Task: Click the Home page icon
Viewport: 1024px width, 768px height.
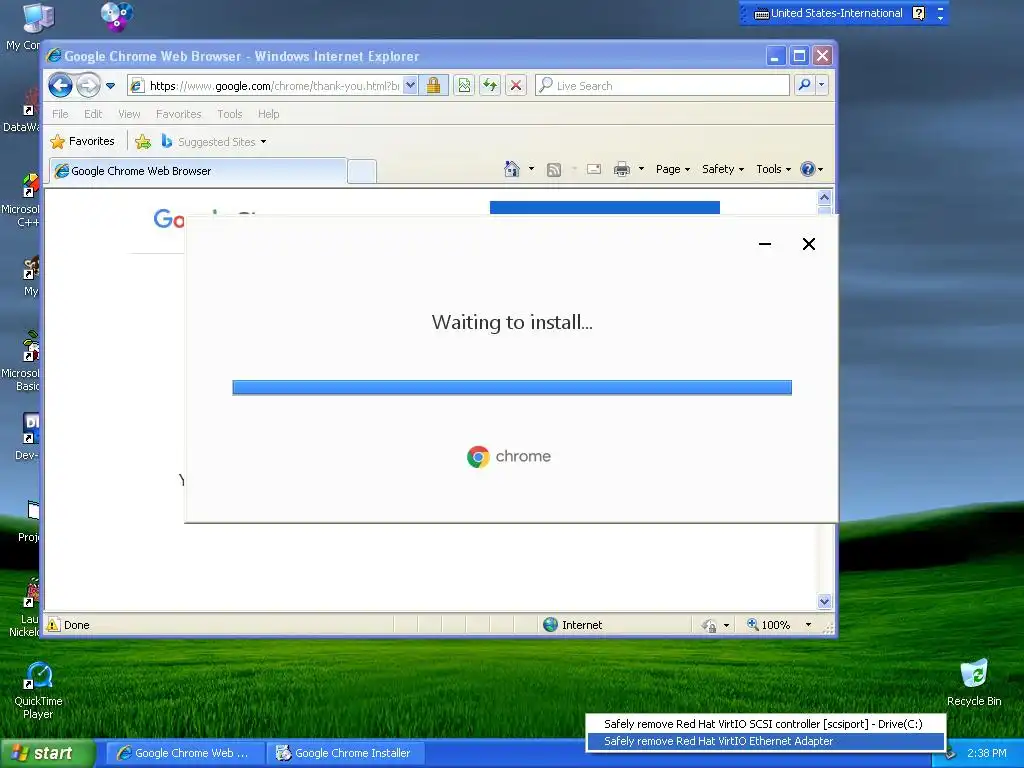Action: point(512,169)
